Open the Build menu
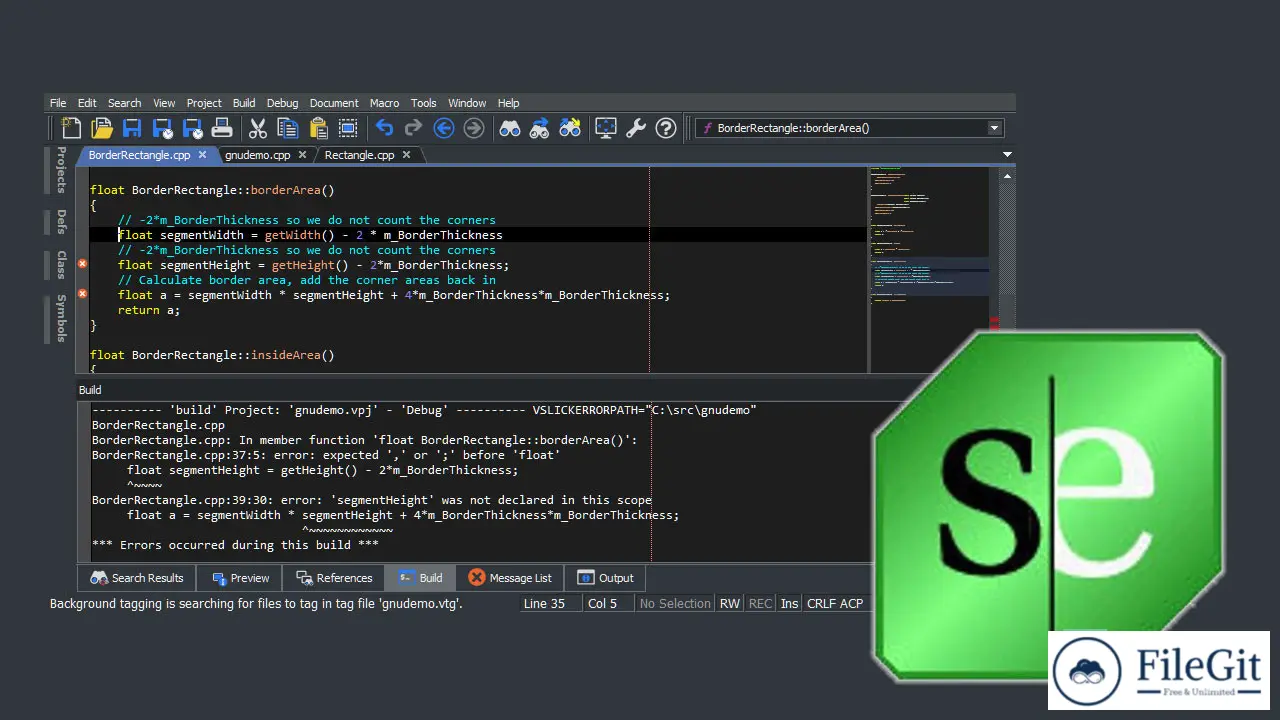Image resolution: width=1280 pixels, height=720 pixels. tap(244, 103)
